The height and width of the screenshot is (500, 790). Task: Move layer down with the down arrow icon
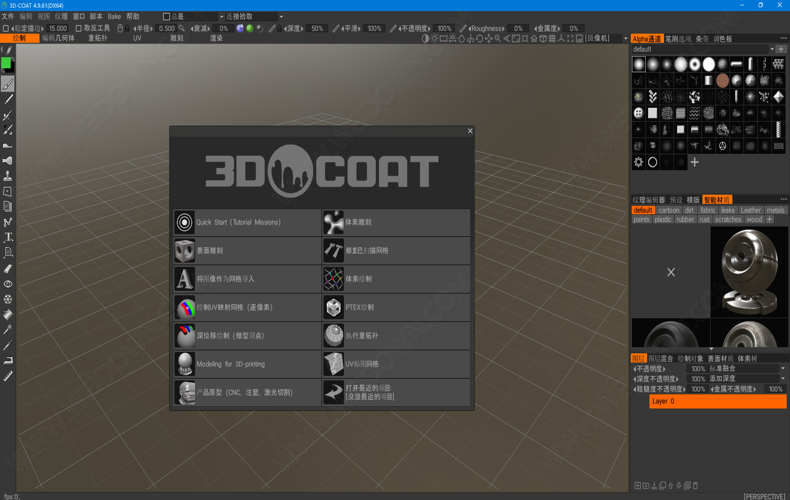coord(679,485)
